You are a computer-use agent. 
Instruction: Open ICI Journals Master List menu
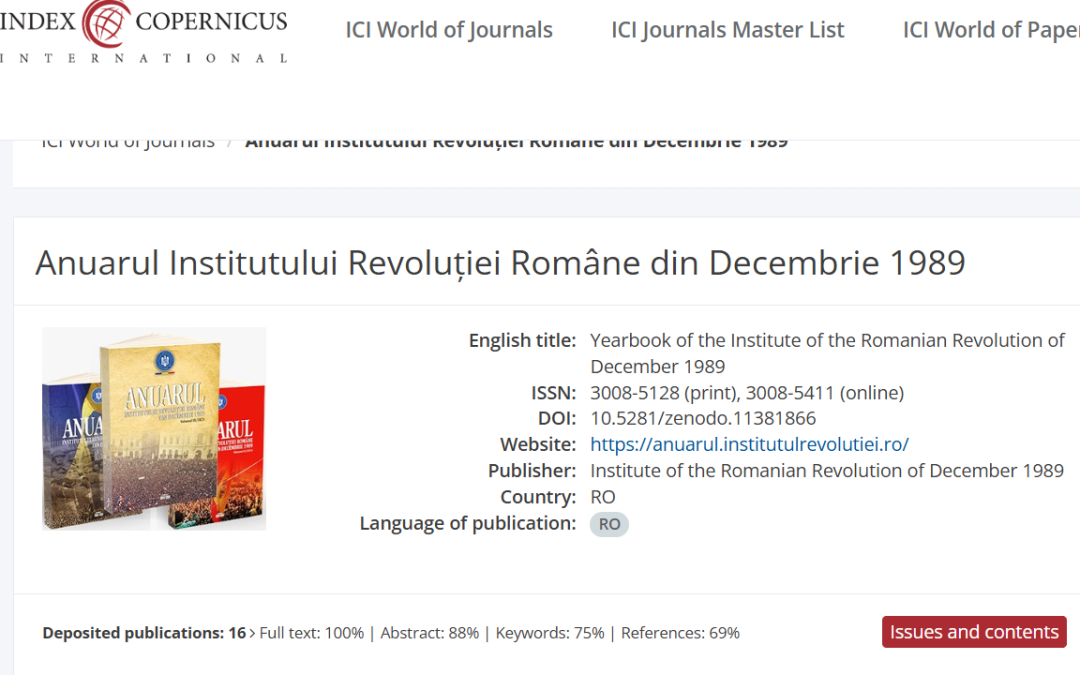pyautogui.click(x=727, y=30)
